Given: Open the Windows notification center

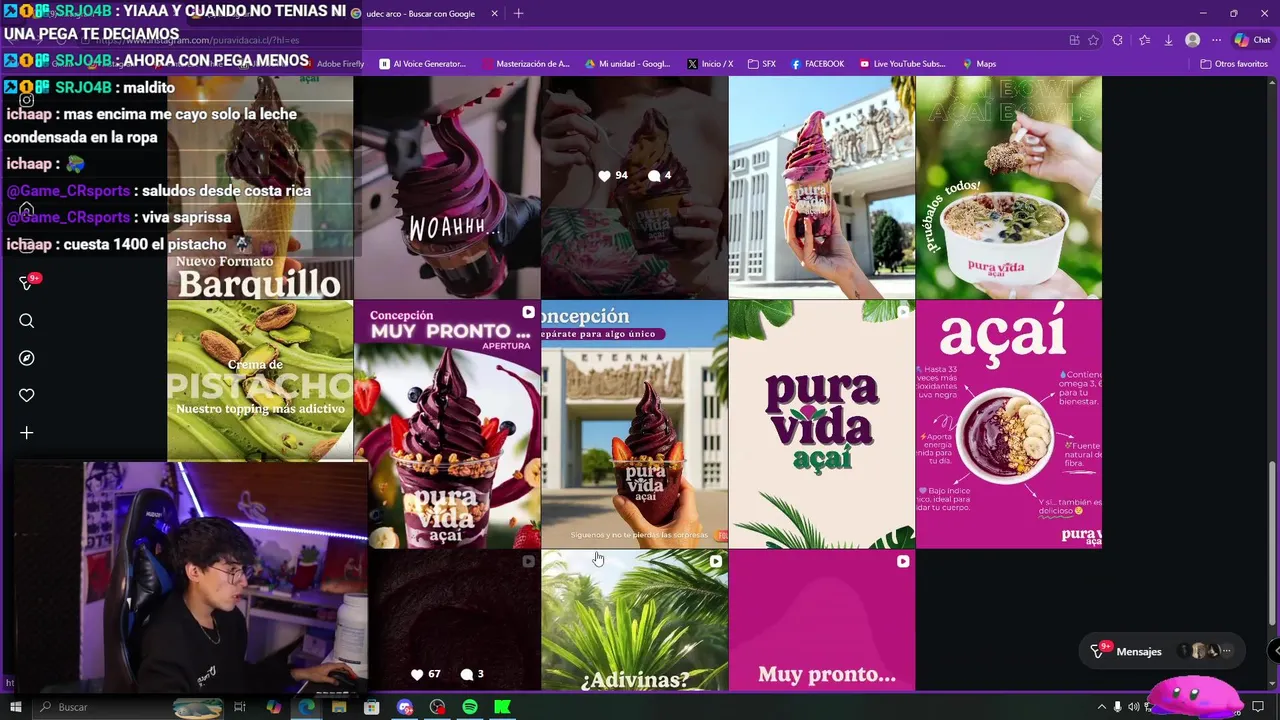Looking at the screenshot, I should [x=1258, y=707].
